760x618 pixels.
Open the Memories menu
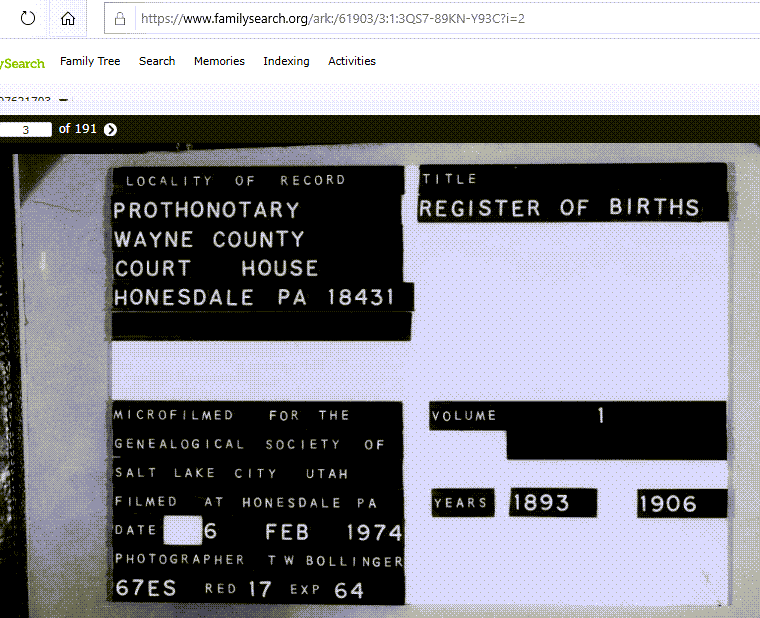click(x=219, y=61)
